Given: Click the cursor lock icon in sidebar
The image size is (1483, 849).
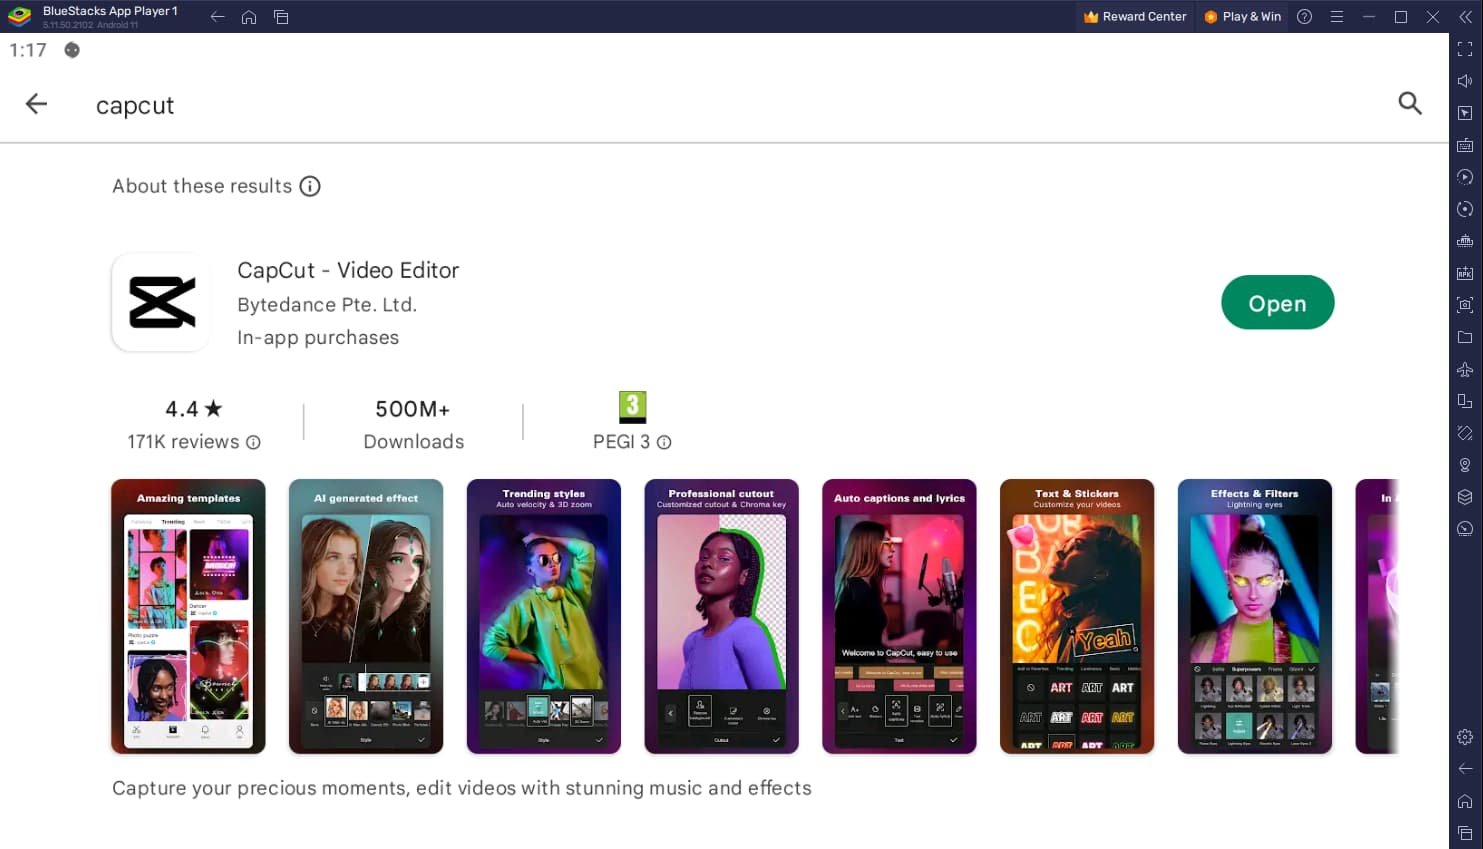Looking at the screenshot, I should (1465, 113).
